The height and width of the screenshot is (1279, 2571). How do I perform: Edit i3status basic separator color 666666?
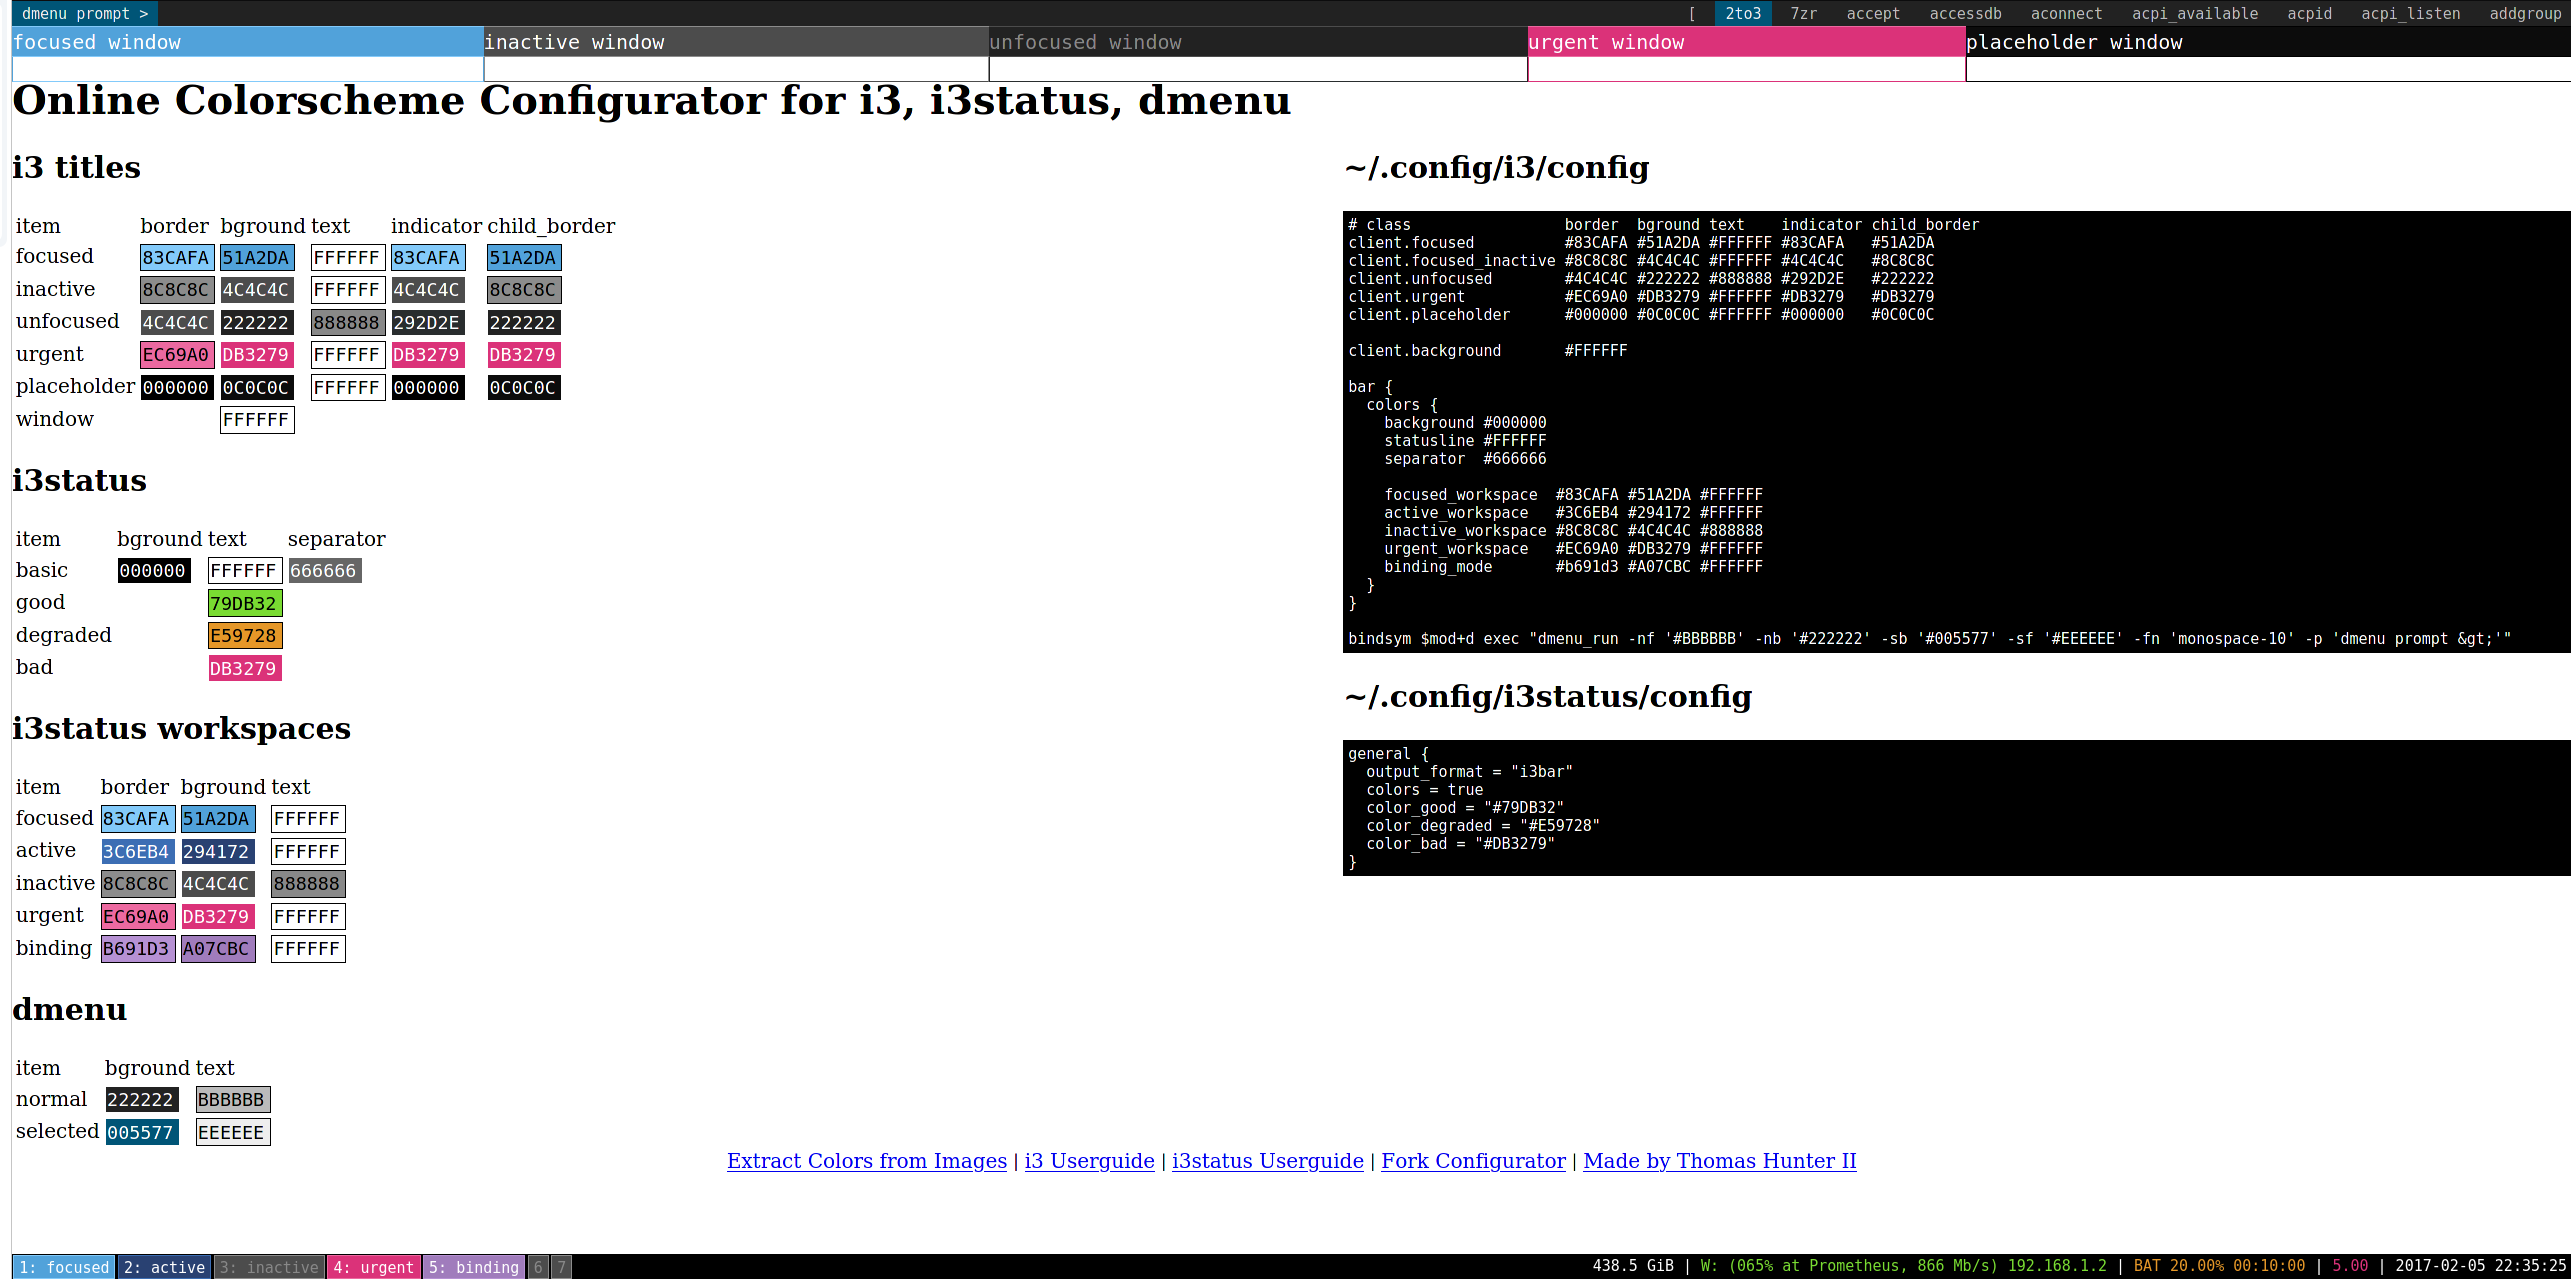(325, 571)
